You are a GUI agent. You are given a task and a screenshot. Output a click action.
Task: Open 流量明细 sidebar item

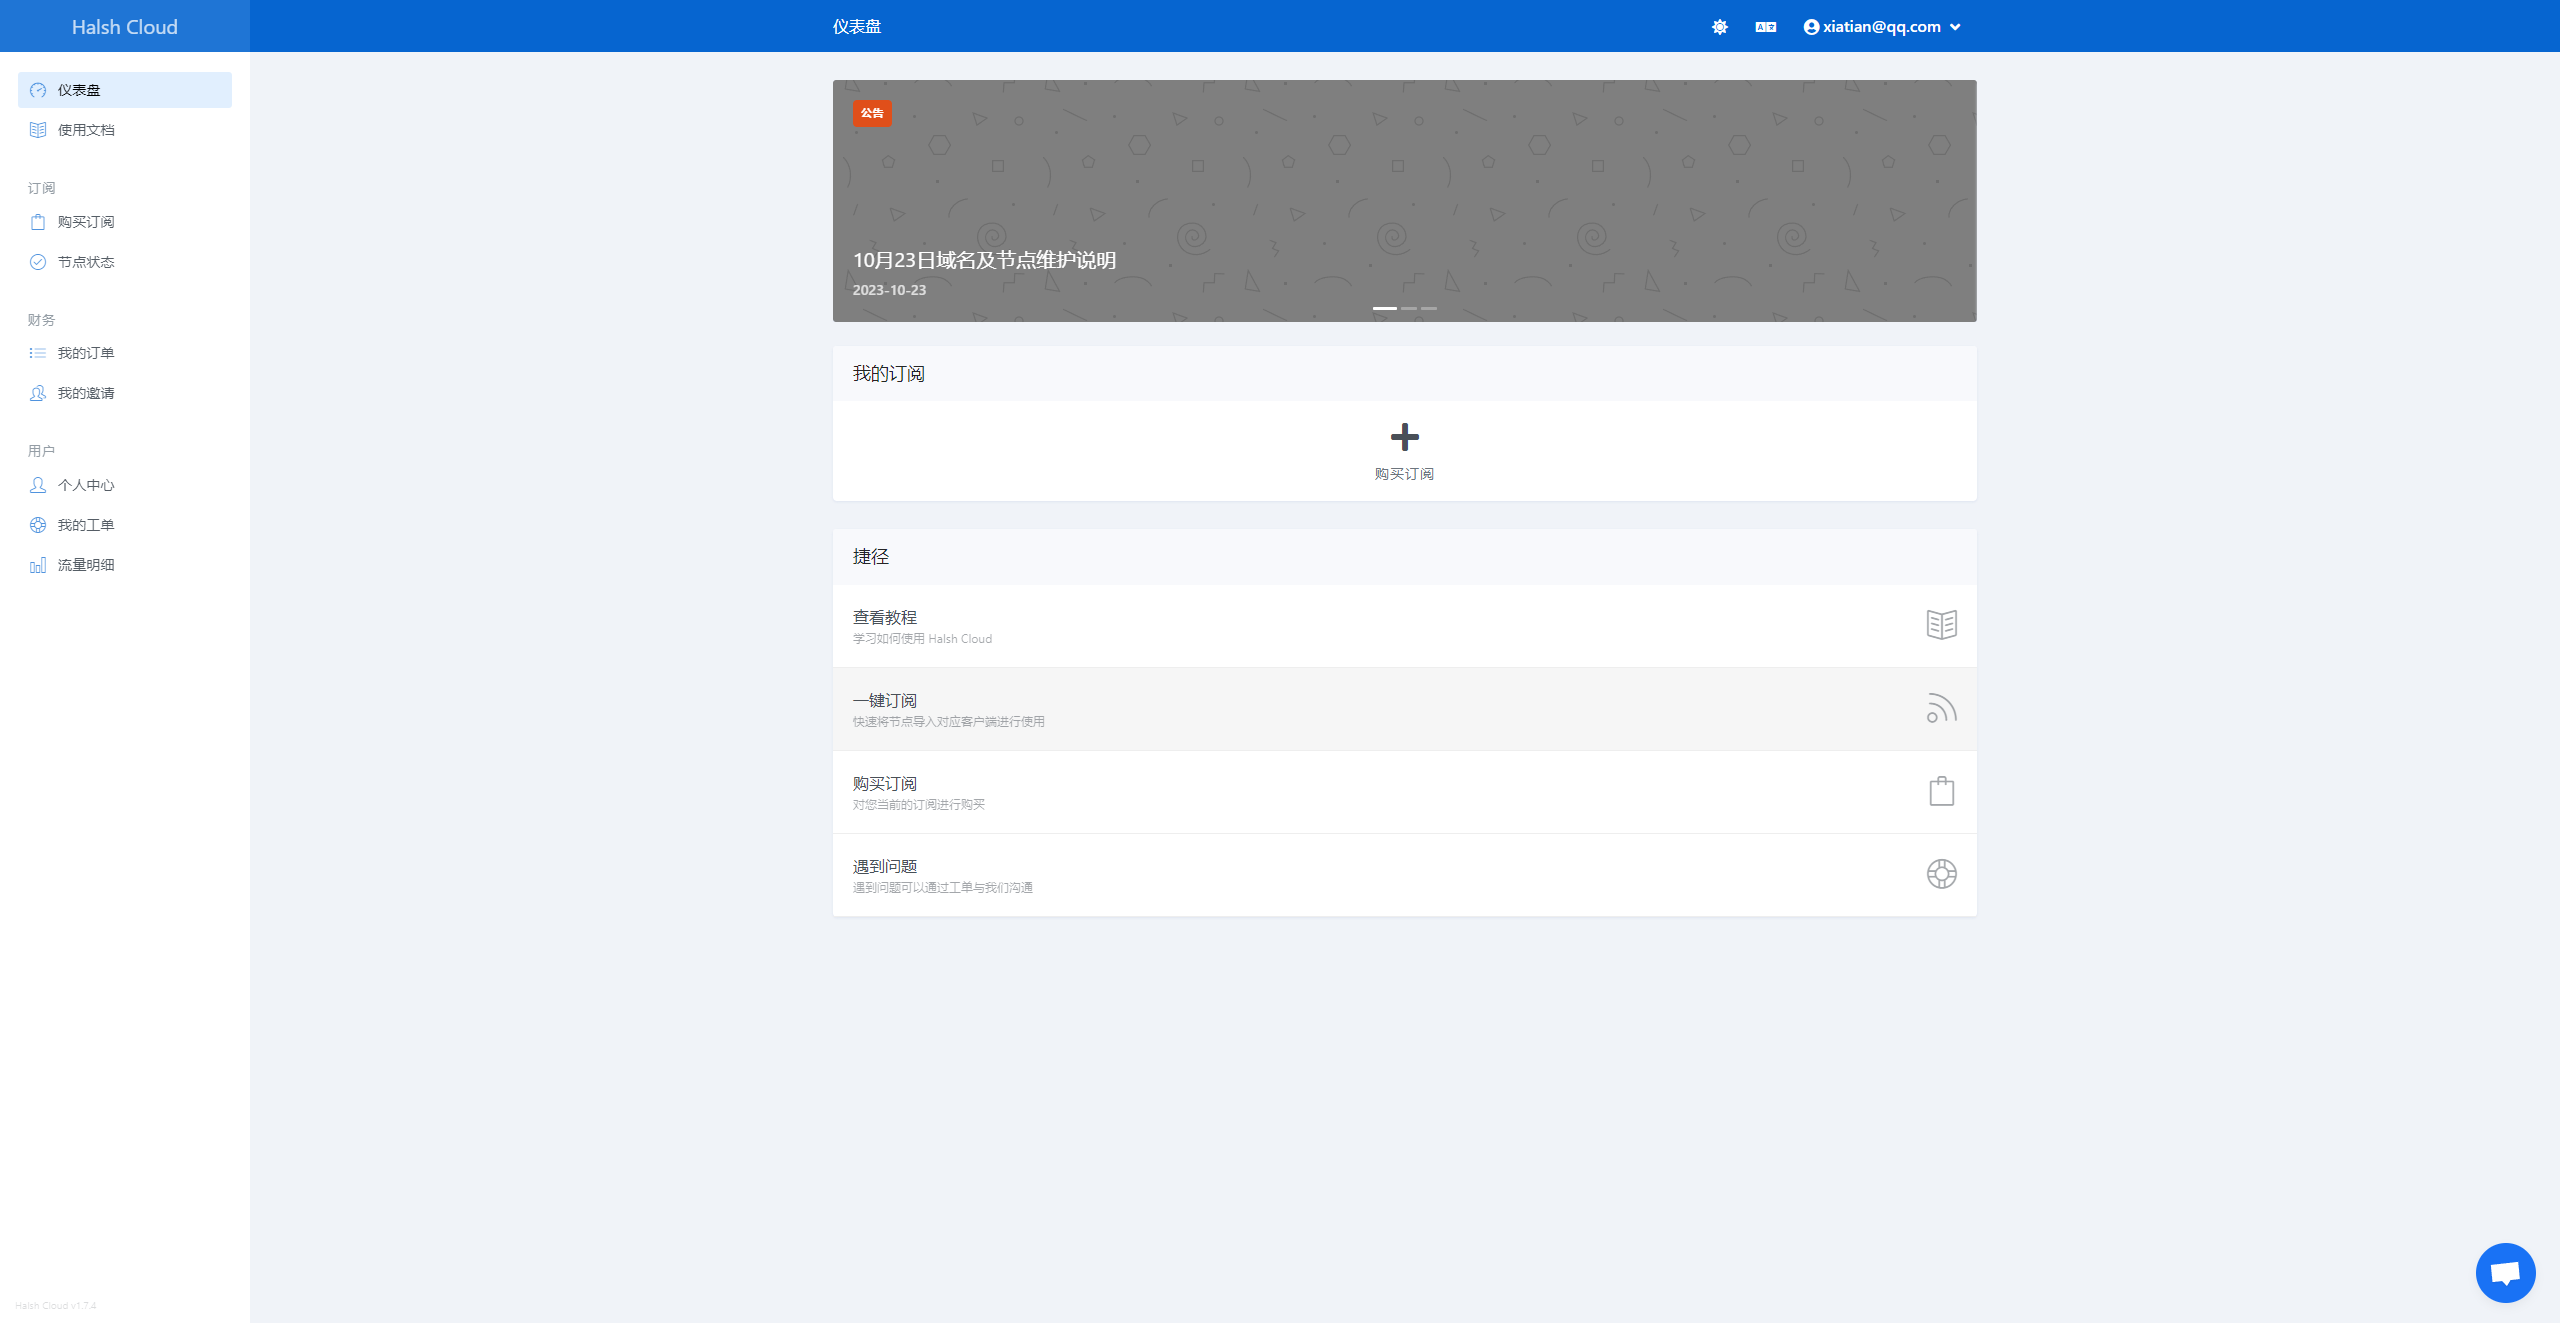pyautogui.click(x=86, y=565)
